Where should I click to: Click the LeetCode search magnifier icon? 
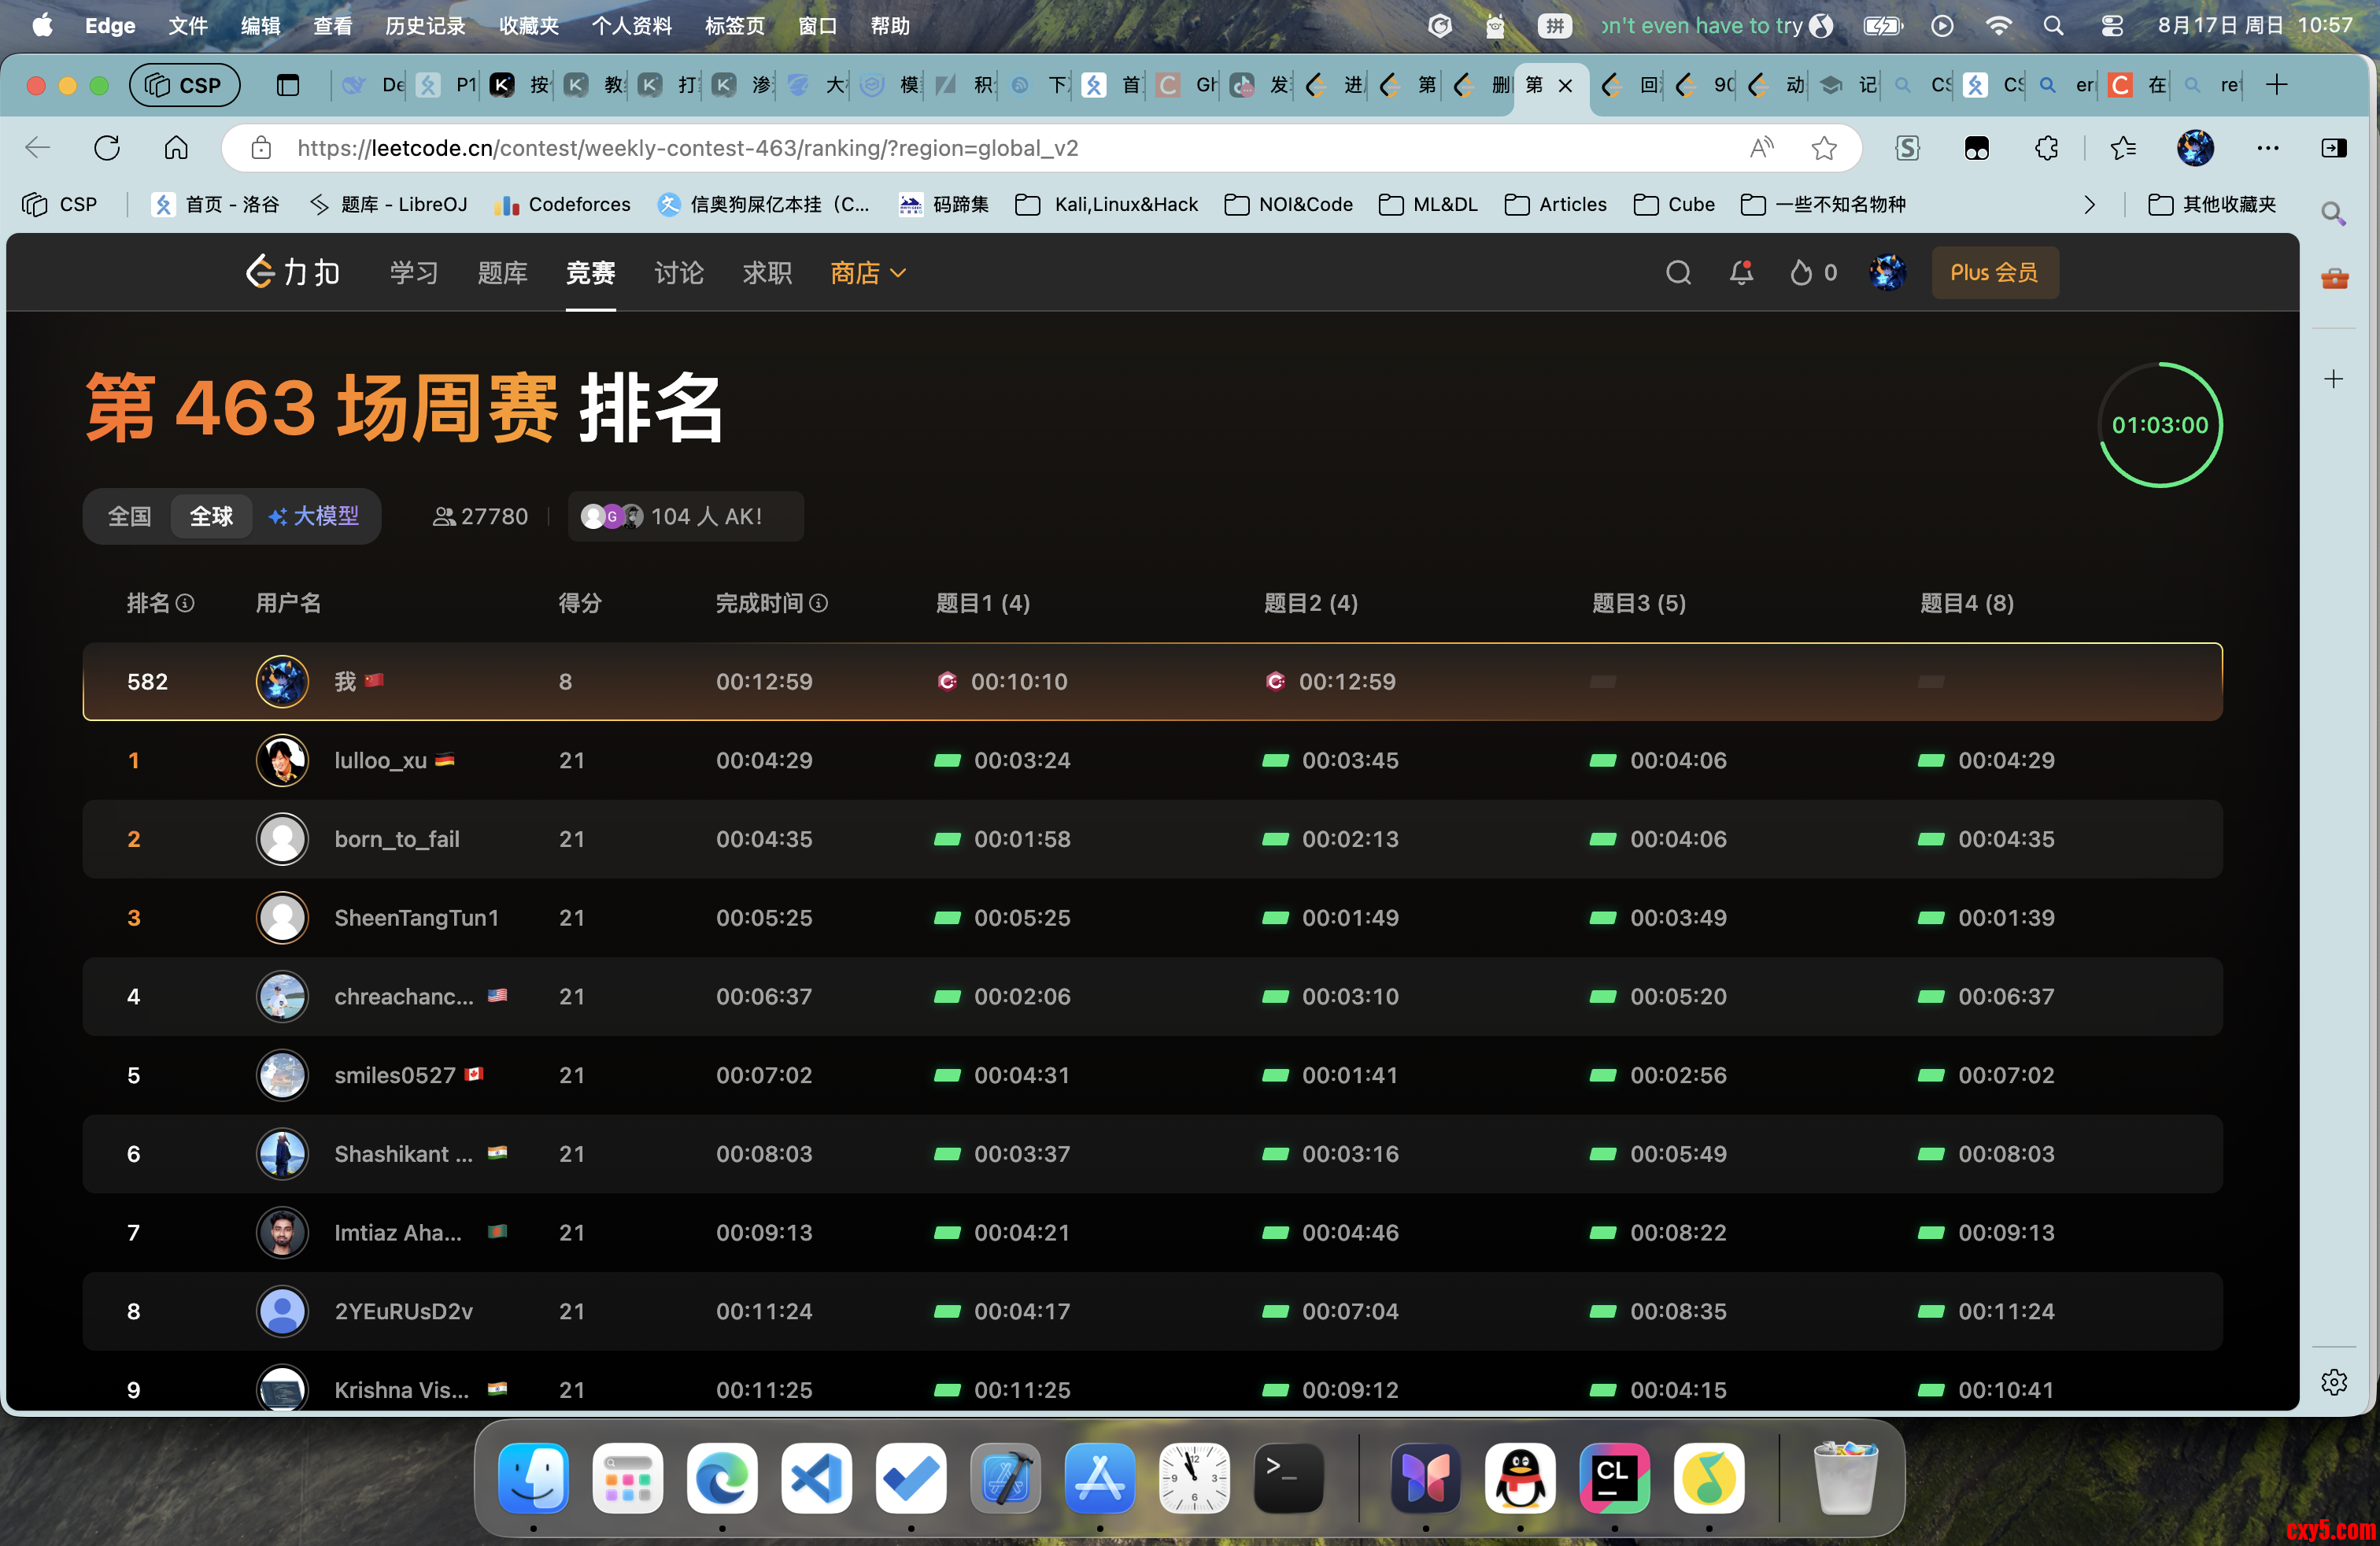pos(1678,272)
